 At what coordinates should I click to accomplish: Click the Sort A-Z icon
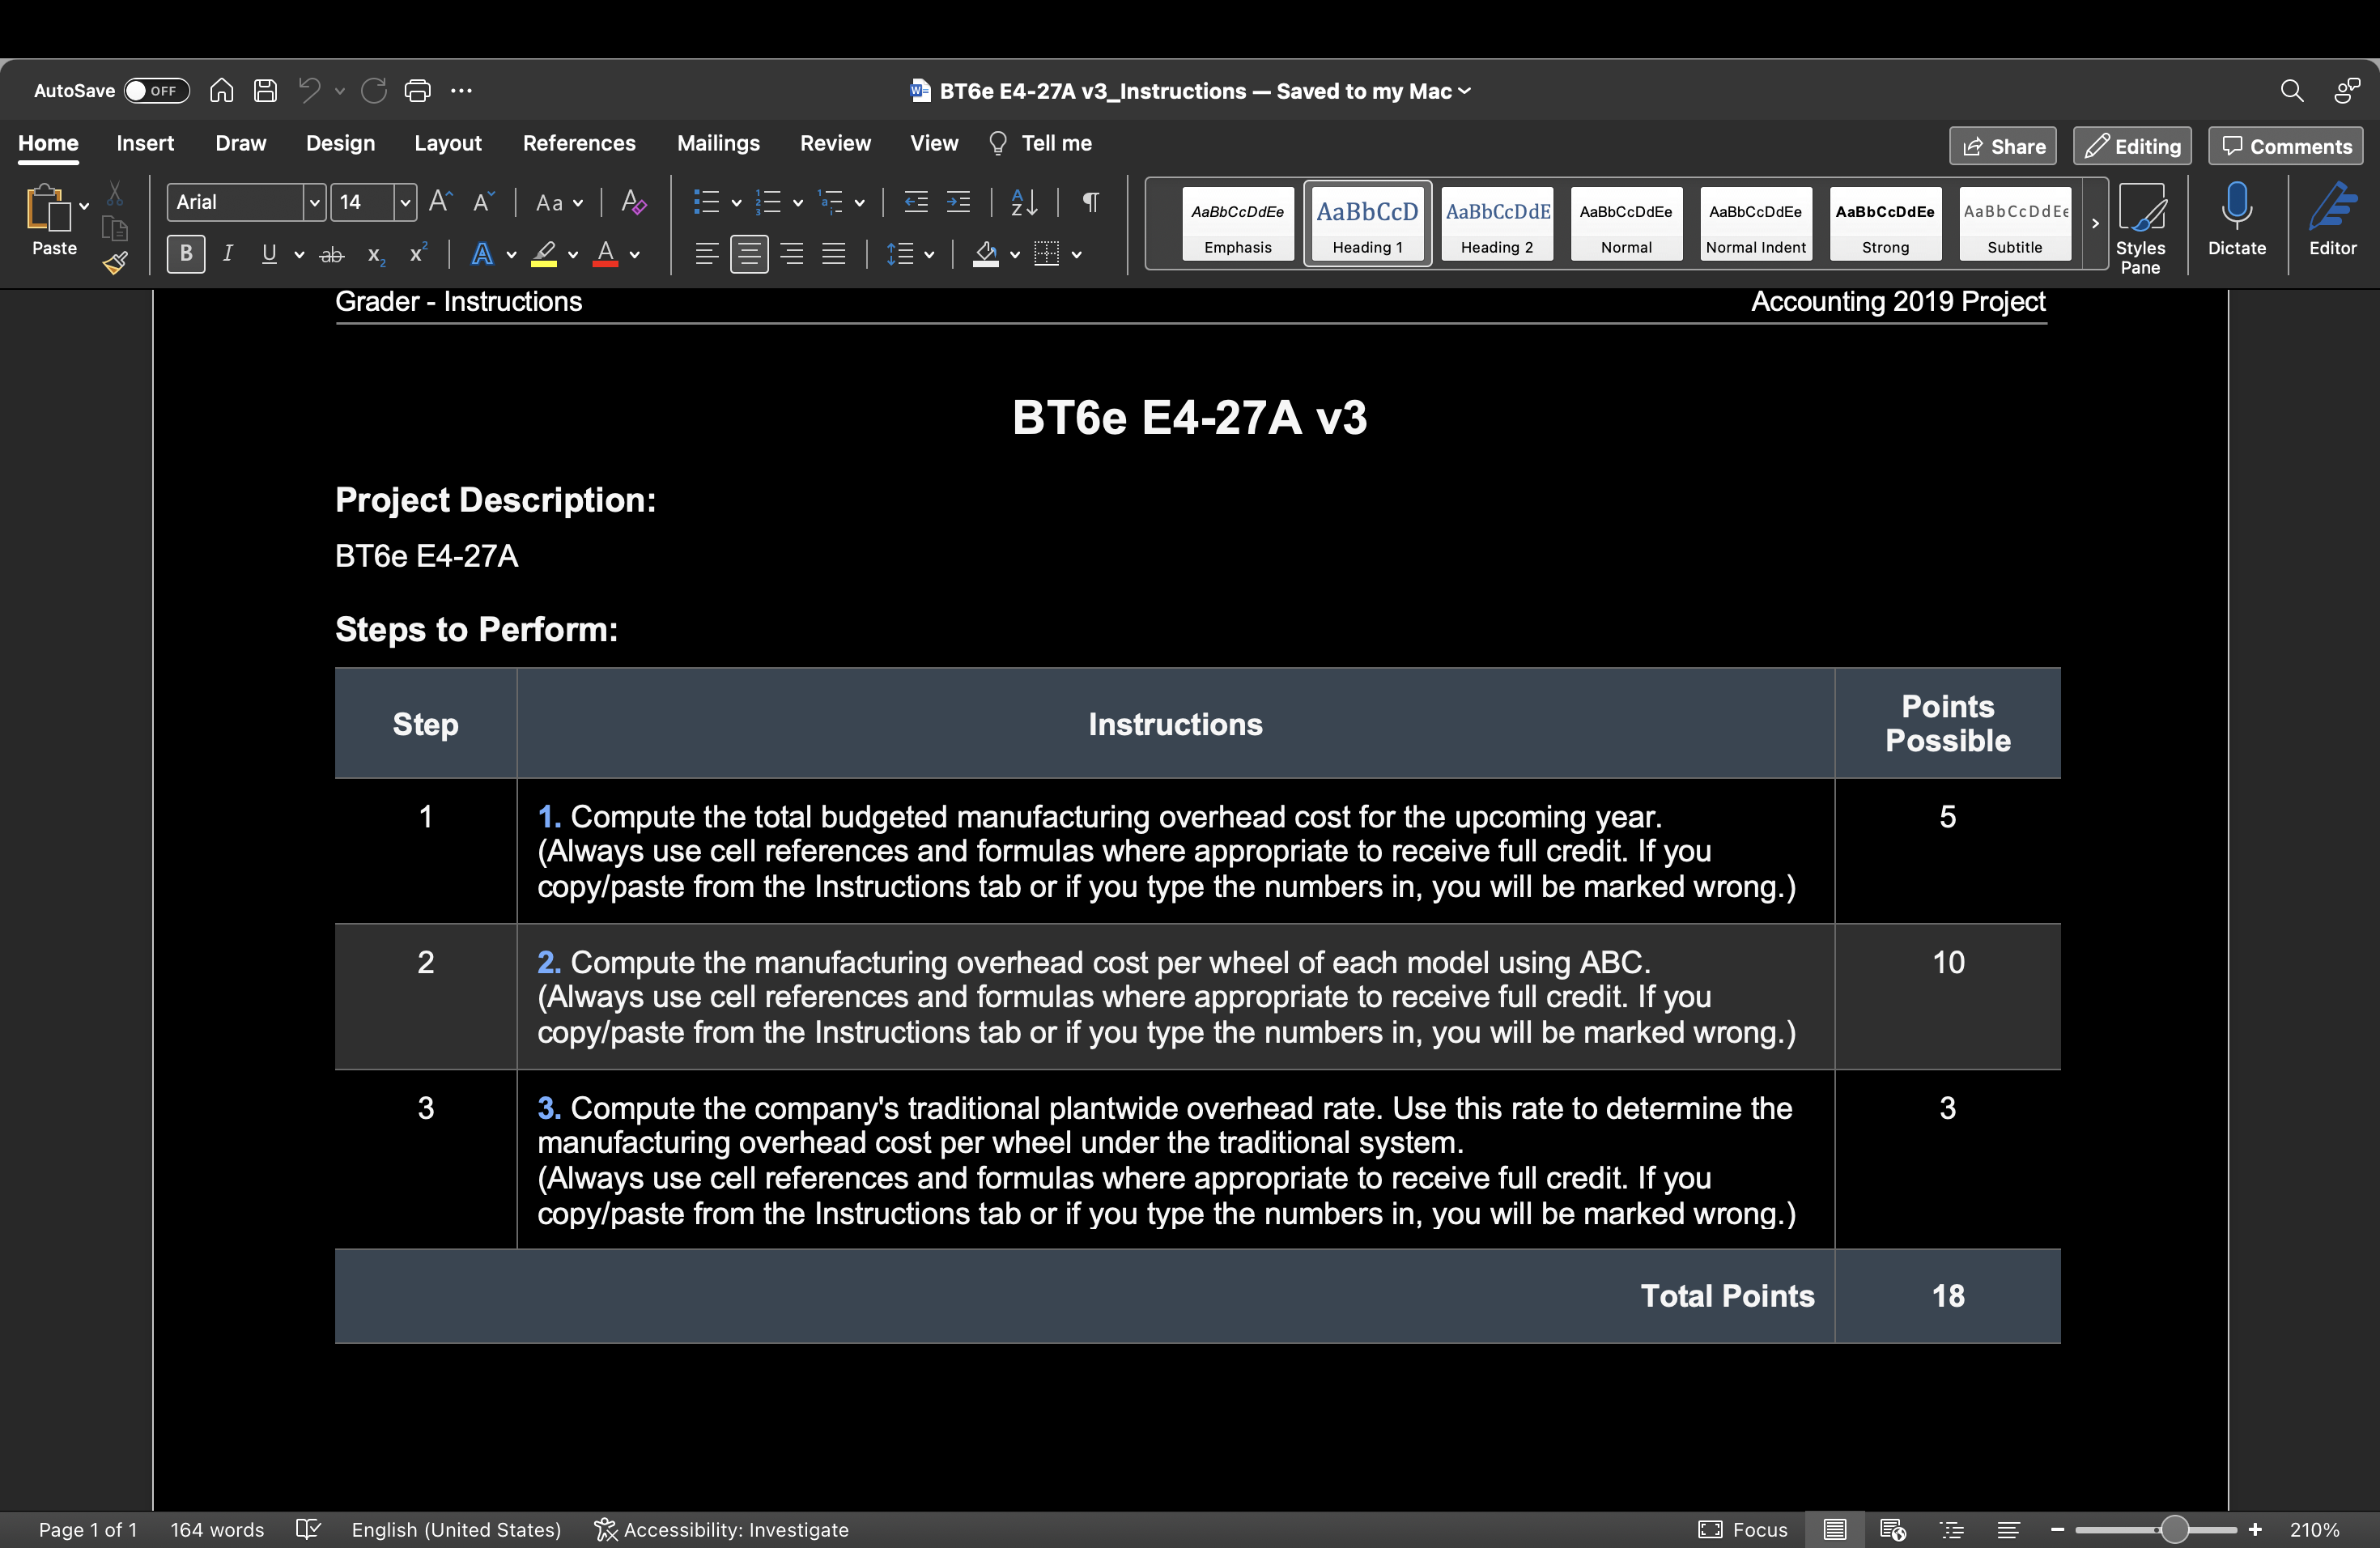click(1024, 202)
